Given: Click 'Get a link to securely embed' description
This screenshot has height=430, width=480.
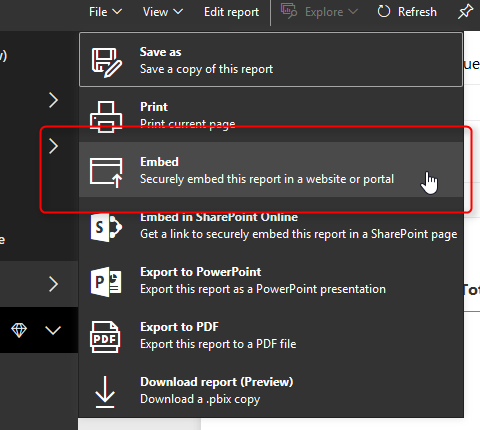Looking at the screenshot, I should click(x=299, y=234).
